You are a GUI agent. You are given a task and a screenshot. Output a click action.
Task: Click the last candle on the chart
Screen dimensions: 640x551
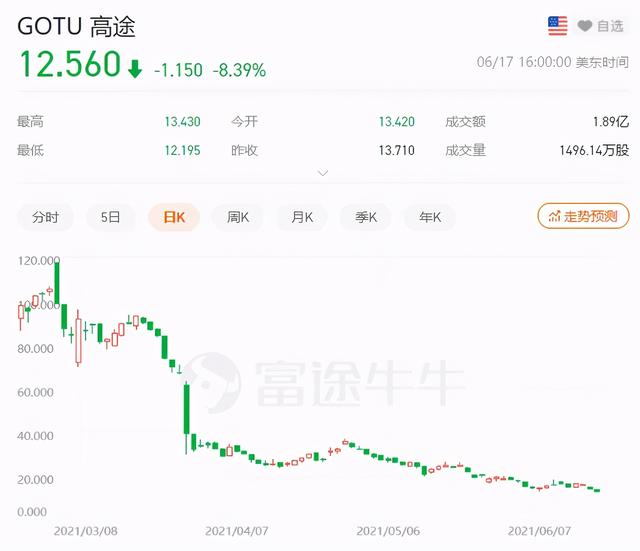point(597,490)
